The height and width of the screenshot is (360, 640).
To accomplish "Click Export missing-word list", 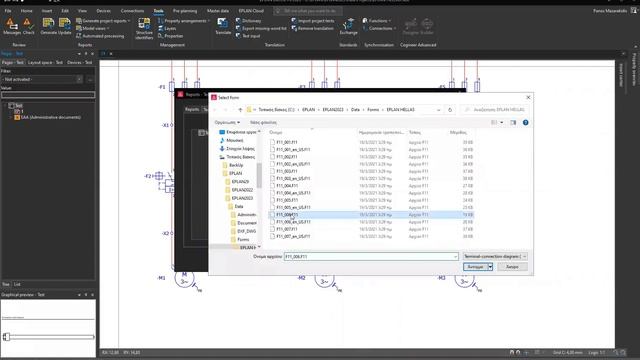I will [x=261, y=28].
